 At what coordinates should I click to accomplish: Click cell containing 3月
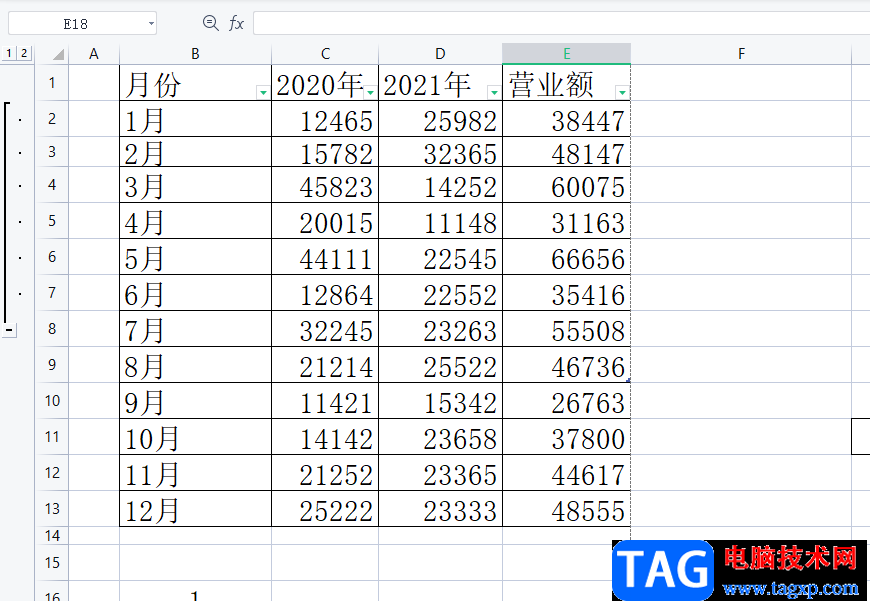195,185
